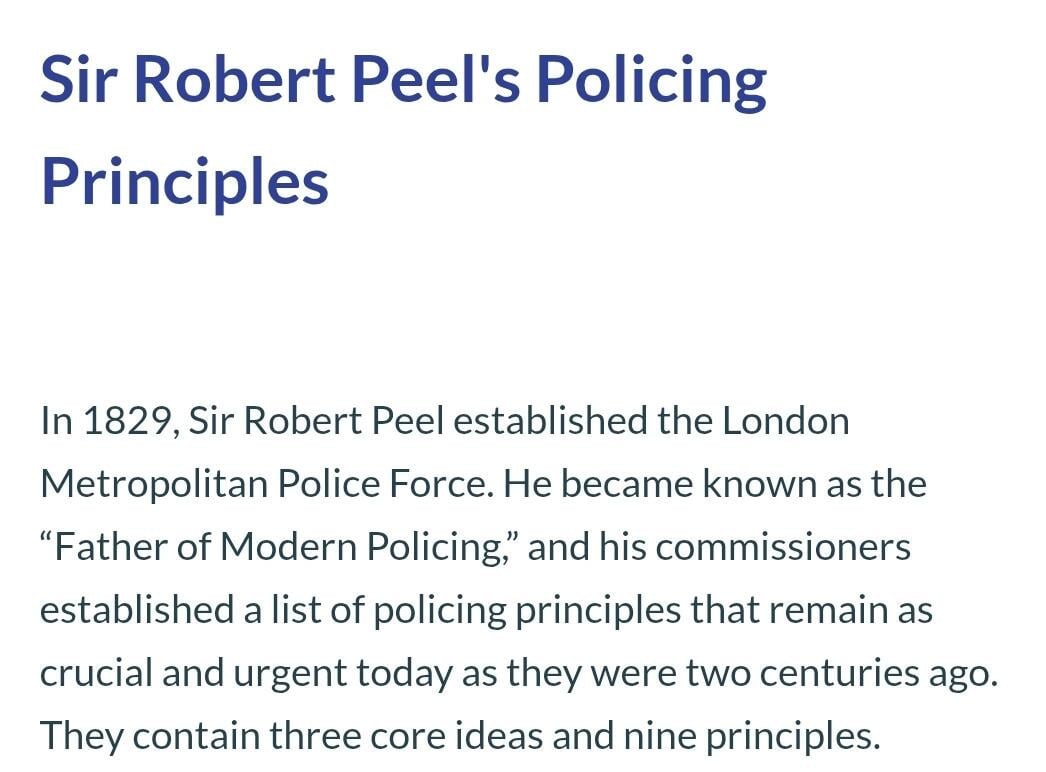Click the word "urgent" in the paragraph
Screen dimensions: 1046x772
click(x=290, y=675)
